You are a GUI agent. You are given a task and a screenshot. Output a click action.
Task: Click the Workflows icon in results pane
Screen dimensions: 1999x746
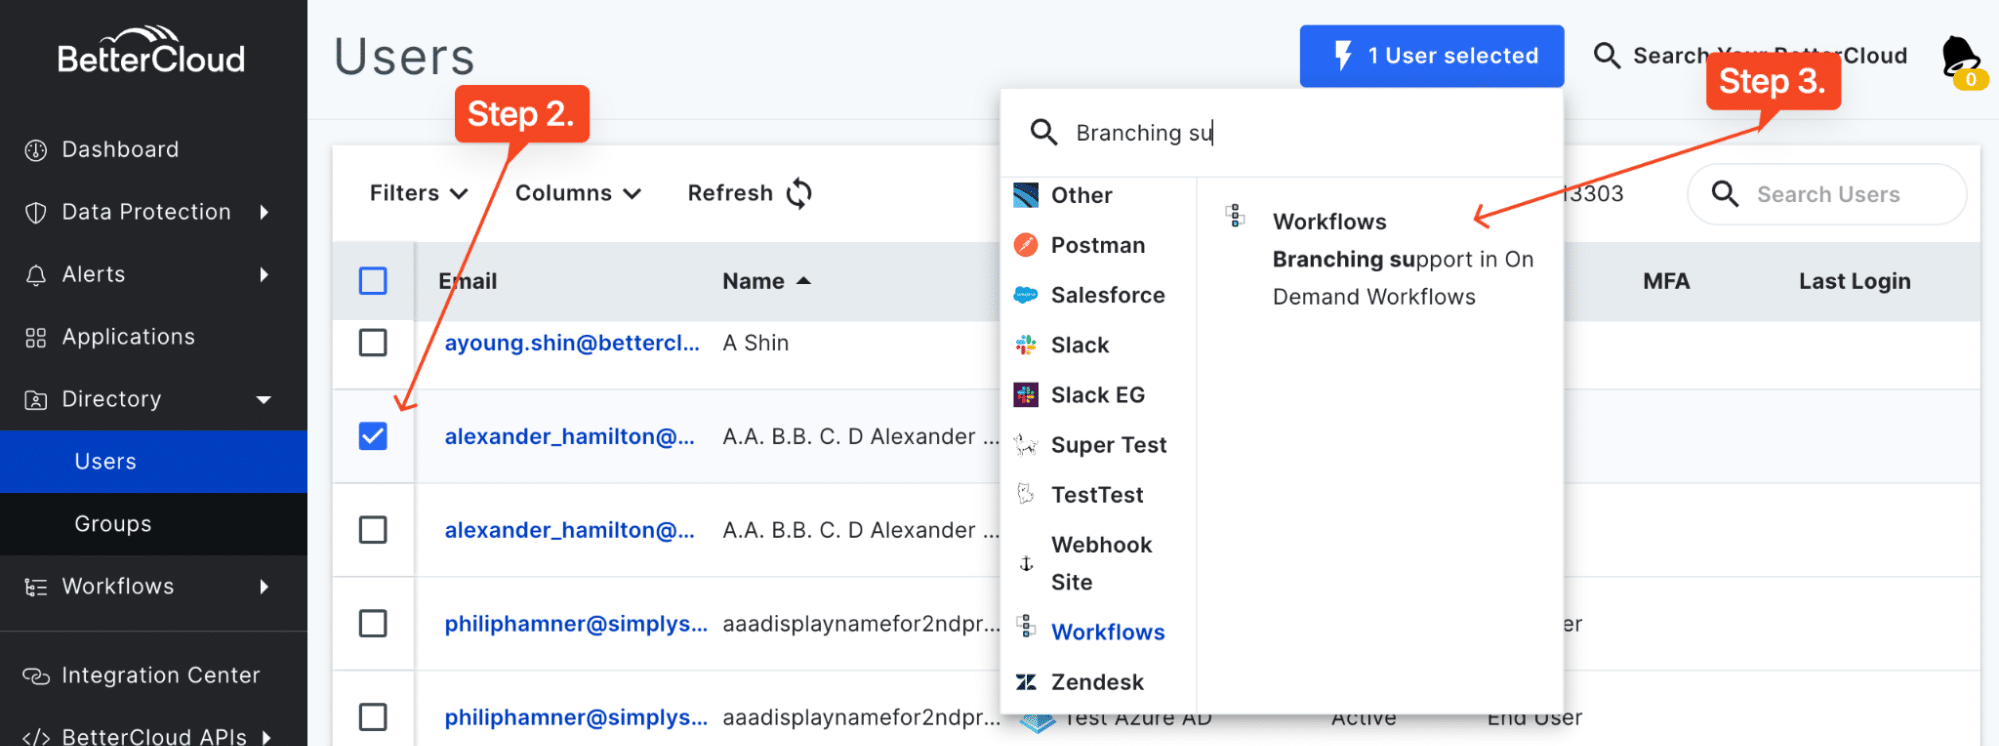click(1236, 216)
